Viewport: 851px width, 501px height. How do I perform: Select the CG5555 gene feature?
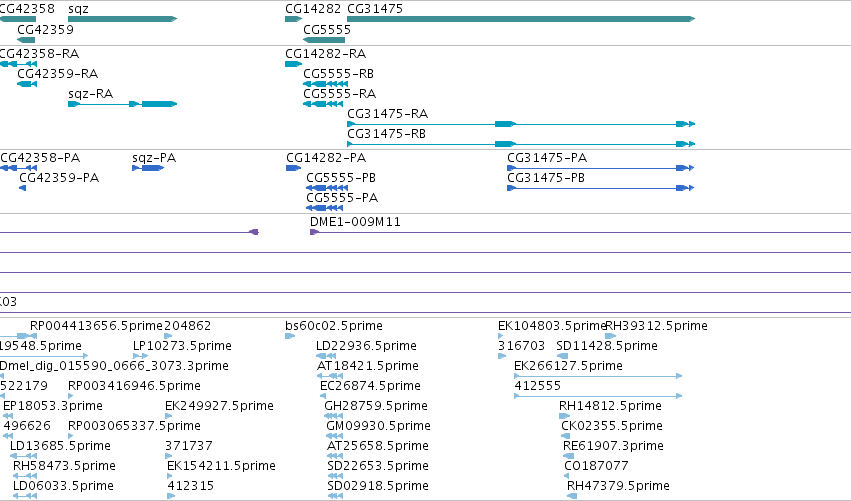click(x=324, y=40)
